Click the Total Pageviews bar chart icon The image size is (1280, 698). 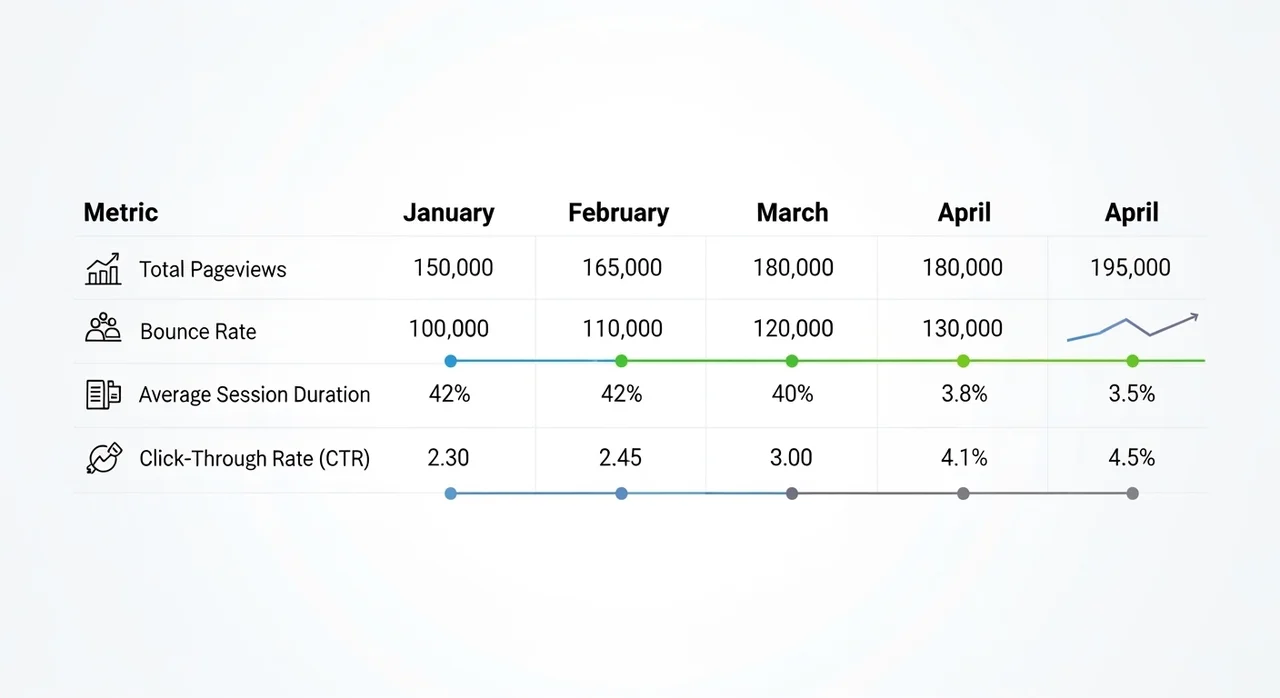click(x=103, y=269)
